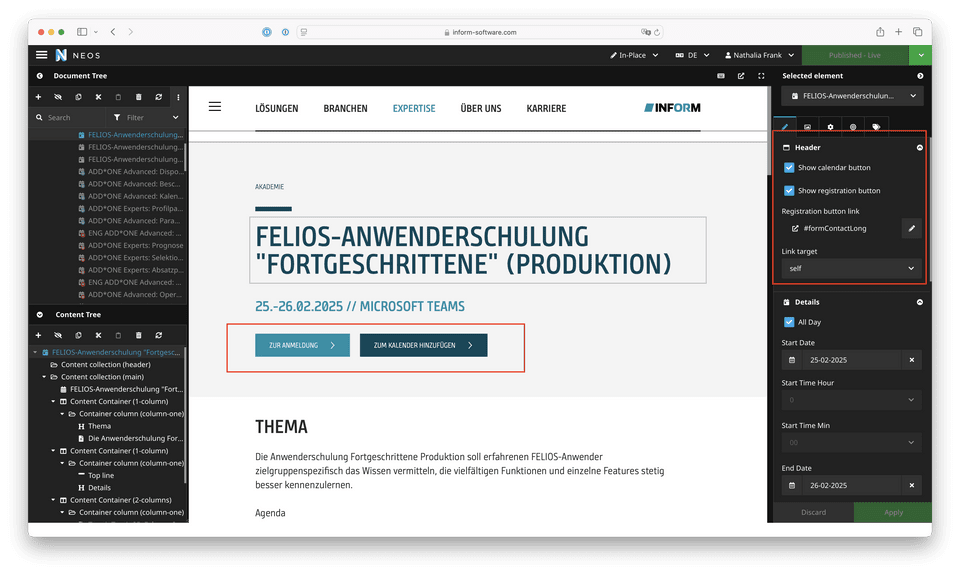The image size is (960, 574).
Task: Cut the selected node in Content Tree toolbar
Action: (98, 335)
